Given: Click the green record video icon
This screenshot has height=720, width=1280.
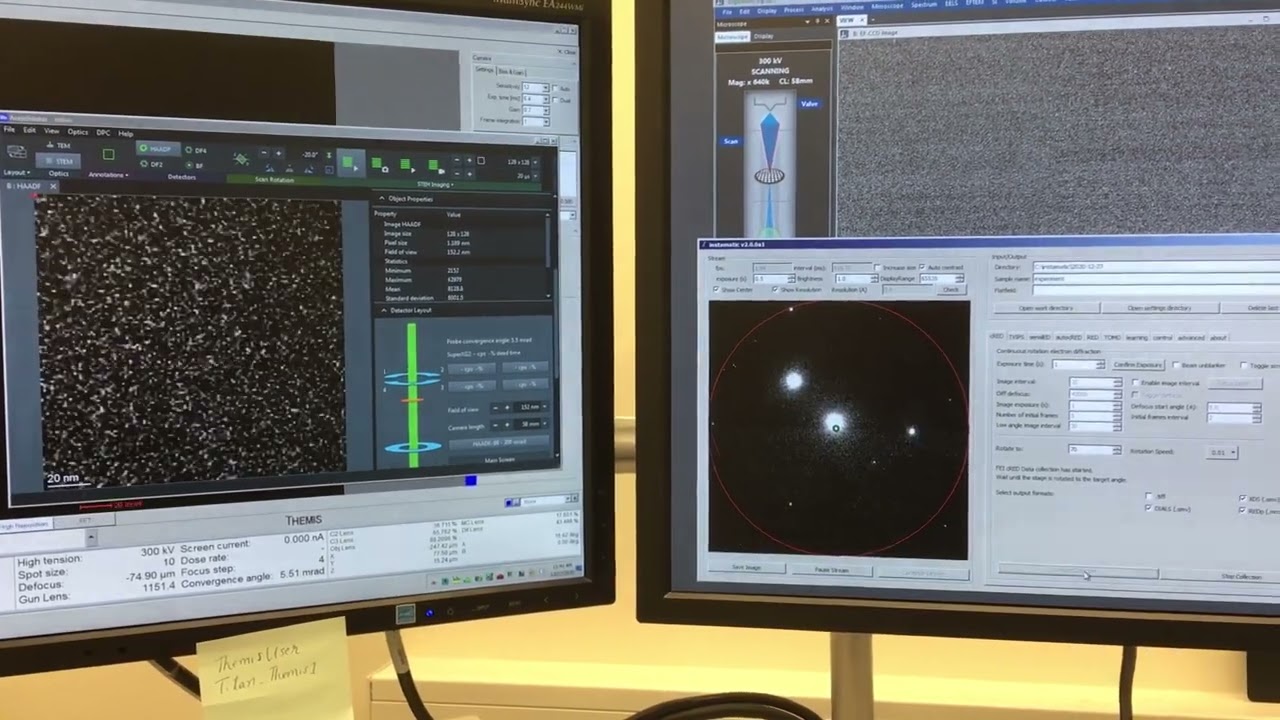Looking at the screenshot, I should pos(436,166).
